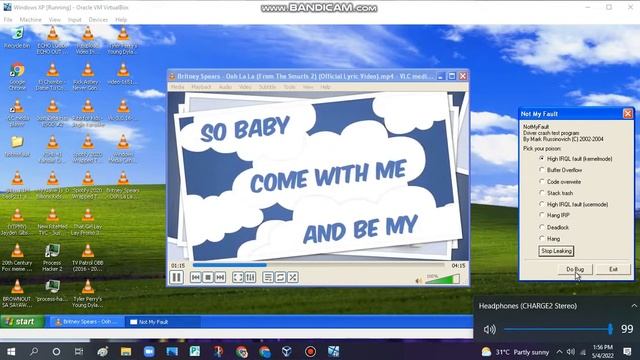Toggle VLC loop mode
Image resolution: width=640 pixels, height=360 pixels.
(280, 278)
